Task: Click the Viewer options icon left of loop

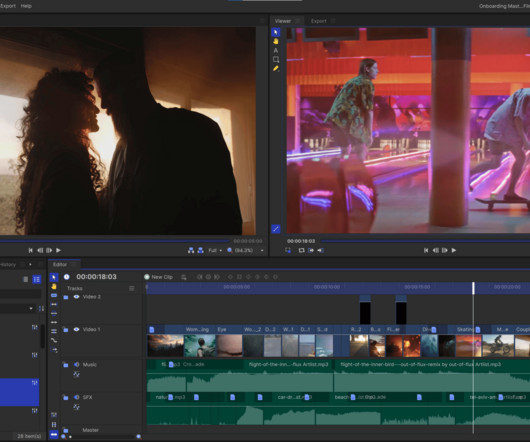Action: pyautogui.click(x=288, y=250)
